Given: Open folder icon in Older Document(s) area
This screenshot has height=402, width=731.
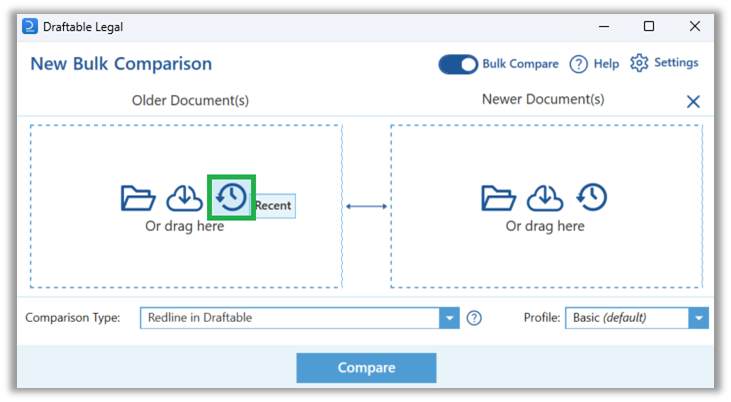Looking at the screenshot, I should tap(138, 198).
